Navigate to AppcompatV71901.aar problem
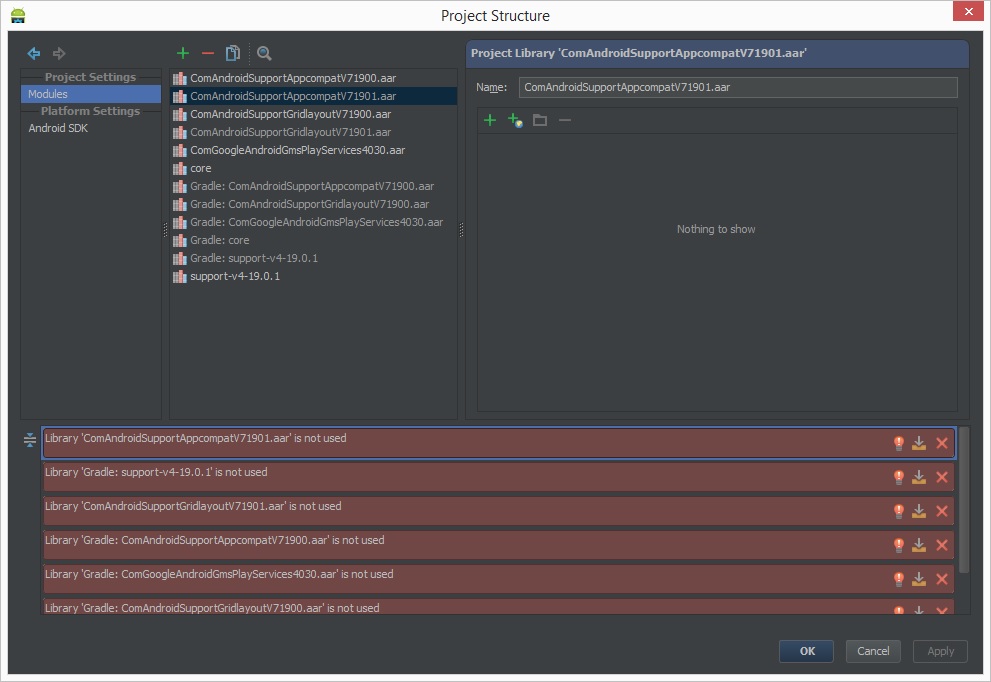This screenshot has width=991, height=682. (x=919, y=443)
